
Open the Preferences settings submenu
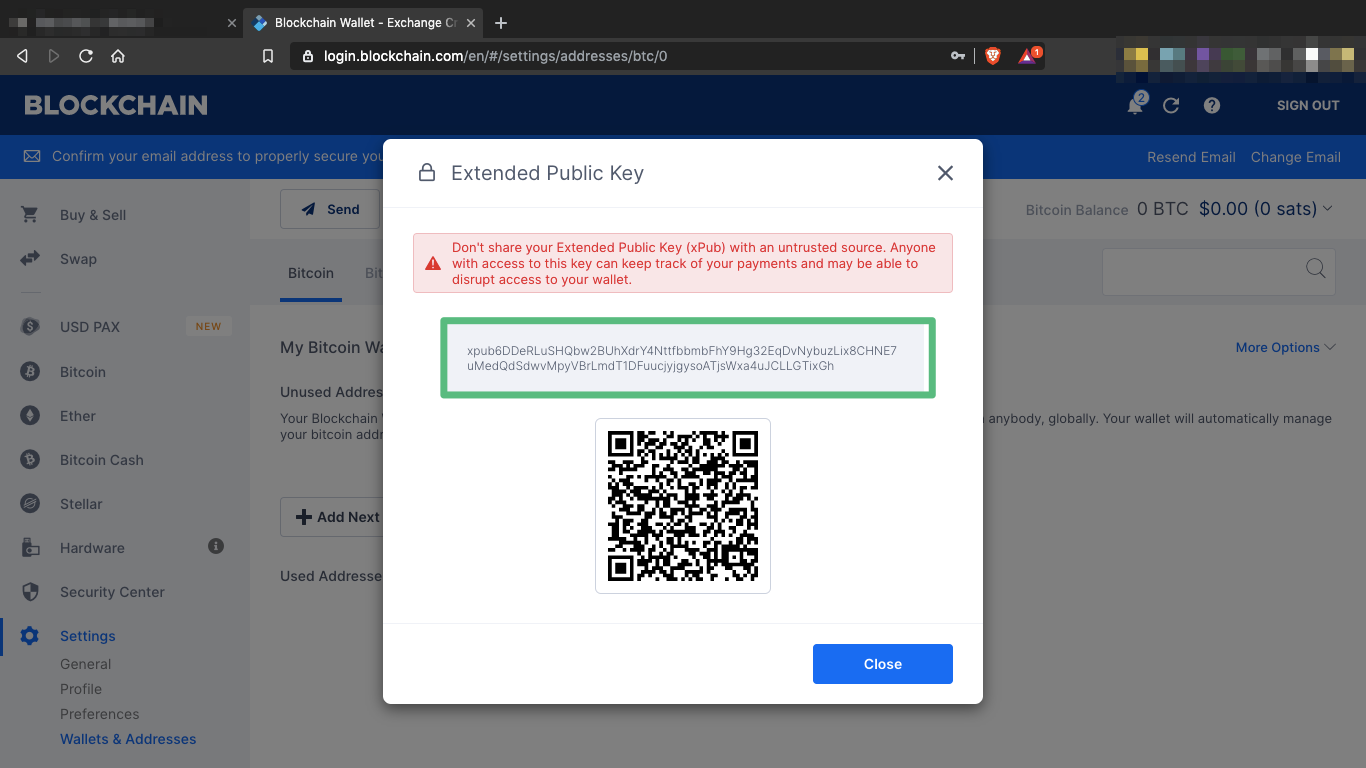coord(100,714)
